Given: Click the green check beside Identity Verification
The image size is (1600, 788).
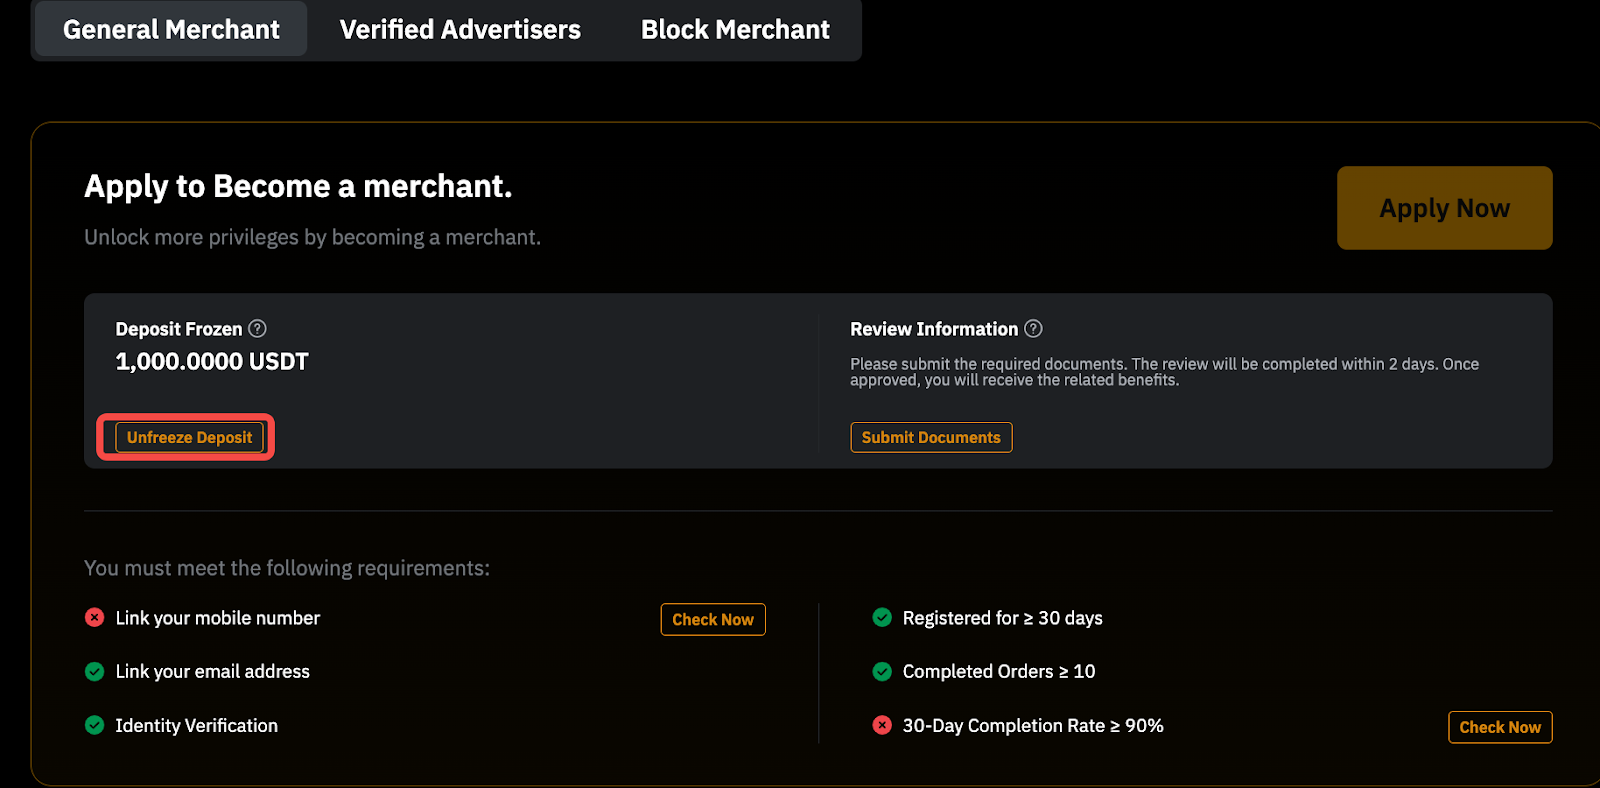Looking at the screenshot, I should [95, 726].
